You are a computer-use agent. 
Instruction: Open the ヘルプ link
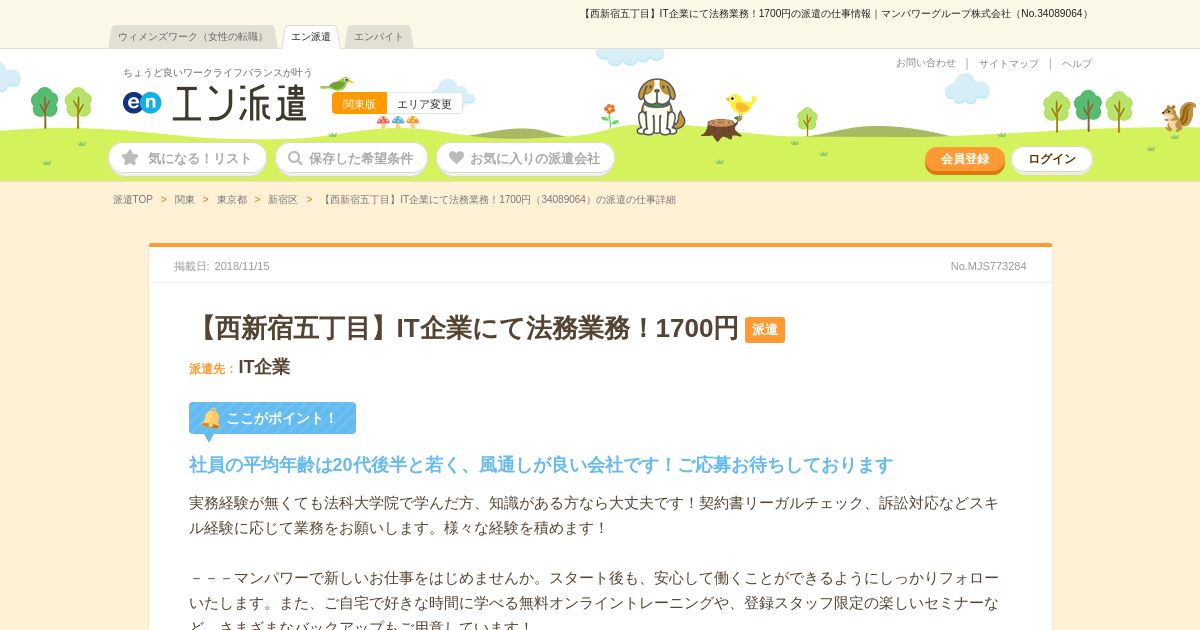tap(1077, 63)
